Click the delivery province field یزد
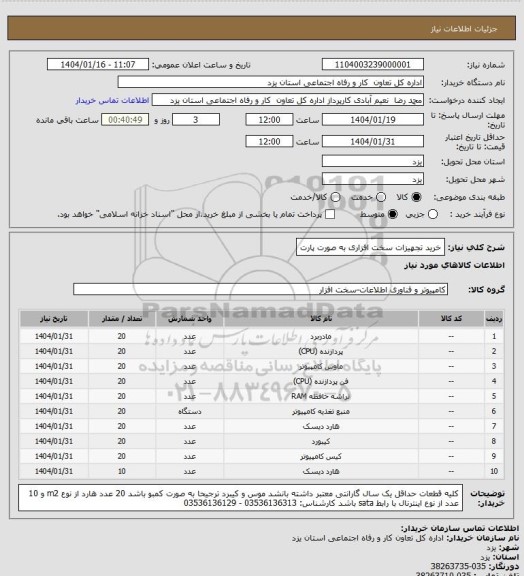524x576 pixels. click(x=373, y=161)
